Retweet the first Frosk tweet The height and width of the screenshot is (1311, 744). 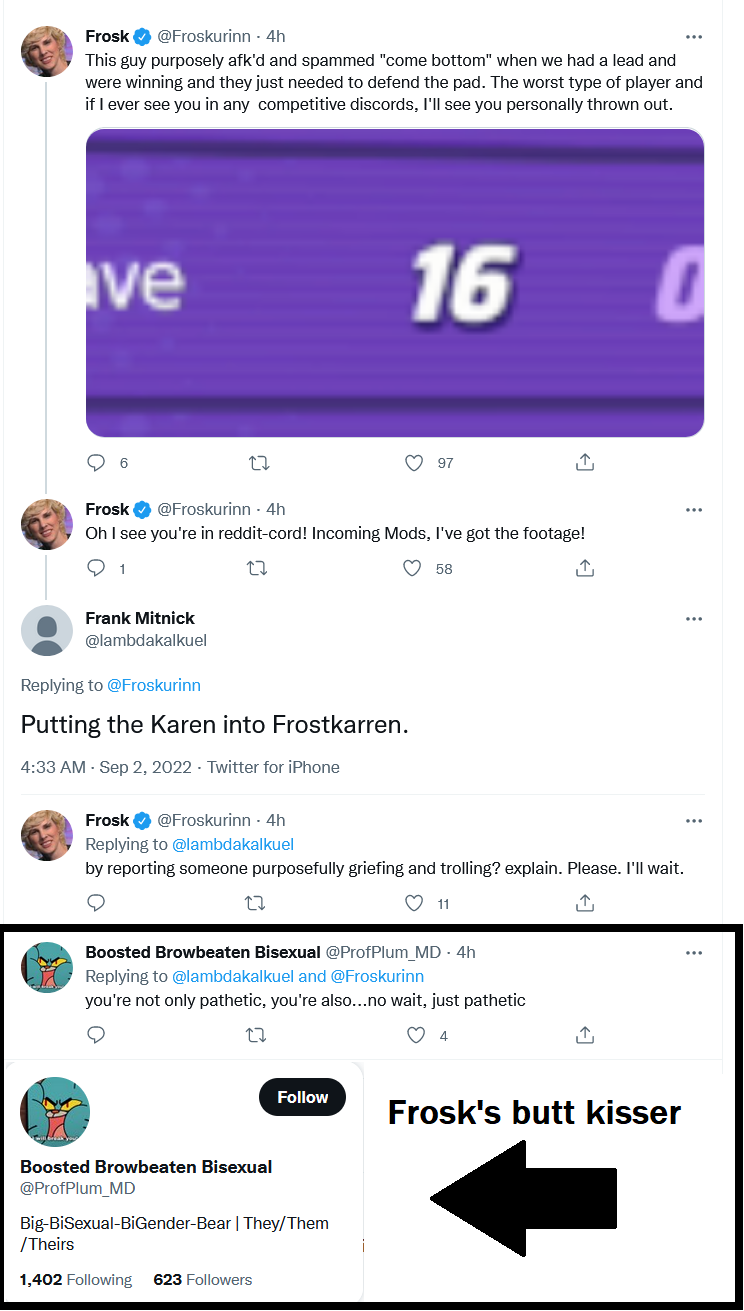click(258, 463)
